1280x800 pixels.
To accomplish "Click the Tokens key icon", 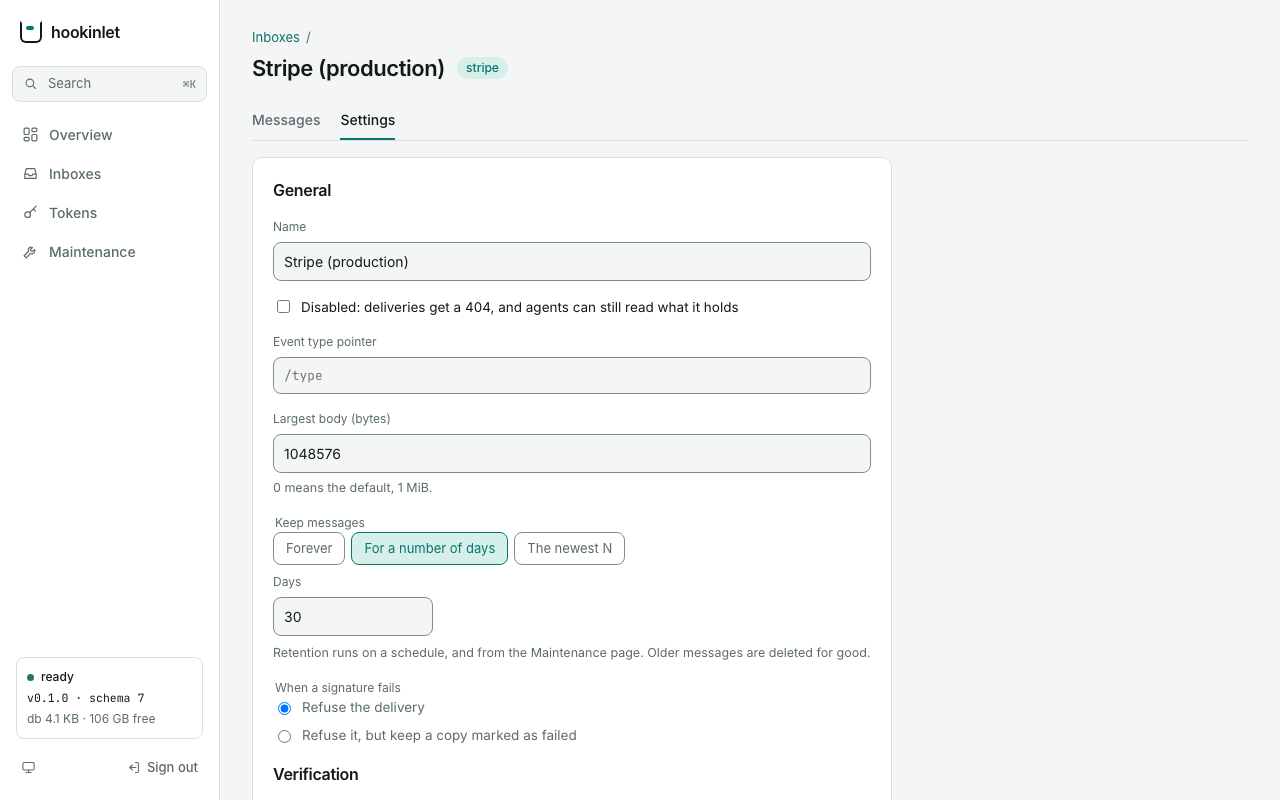I will (x=31, y=213).
